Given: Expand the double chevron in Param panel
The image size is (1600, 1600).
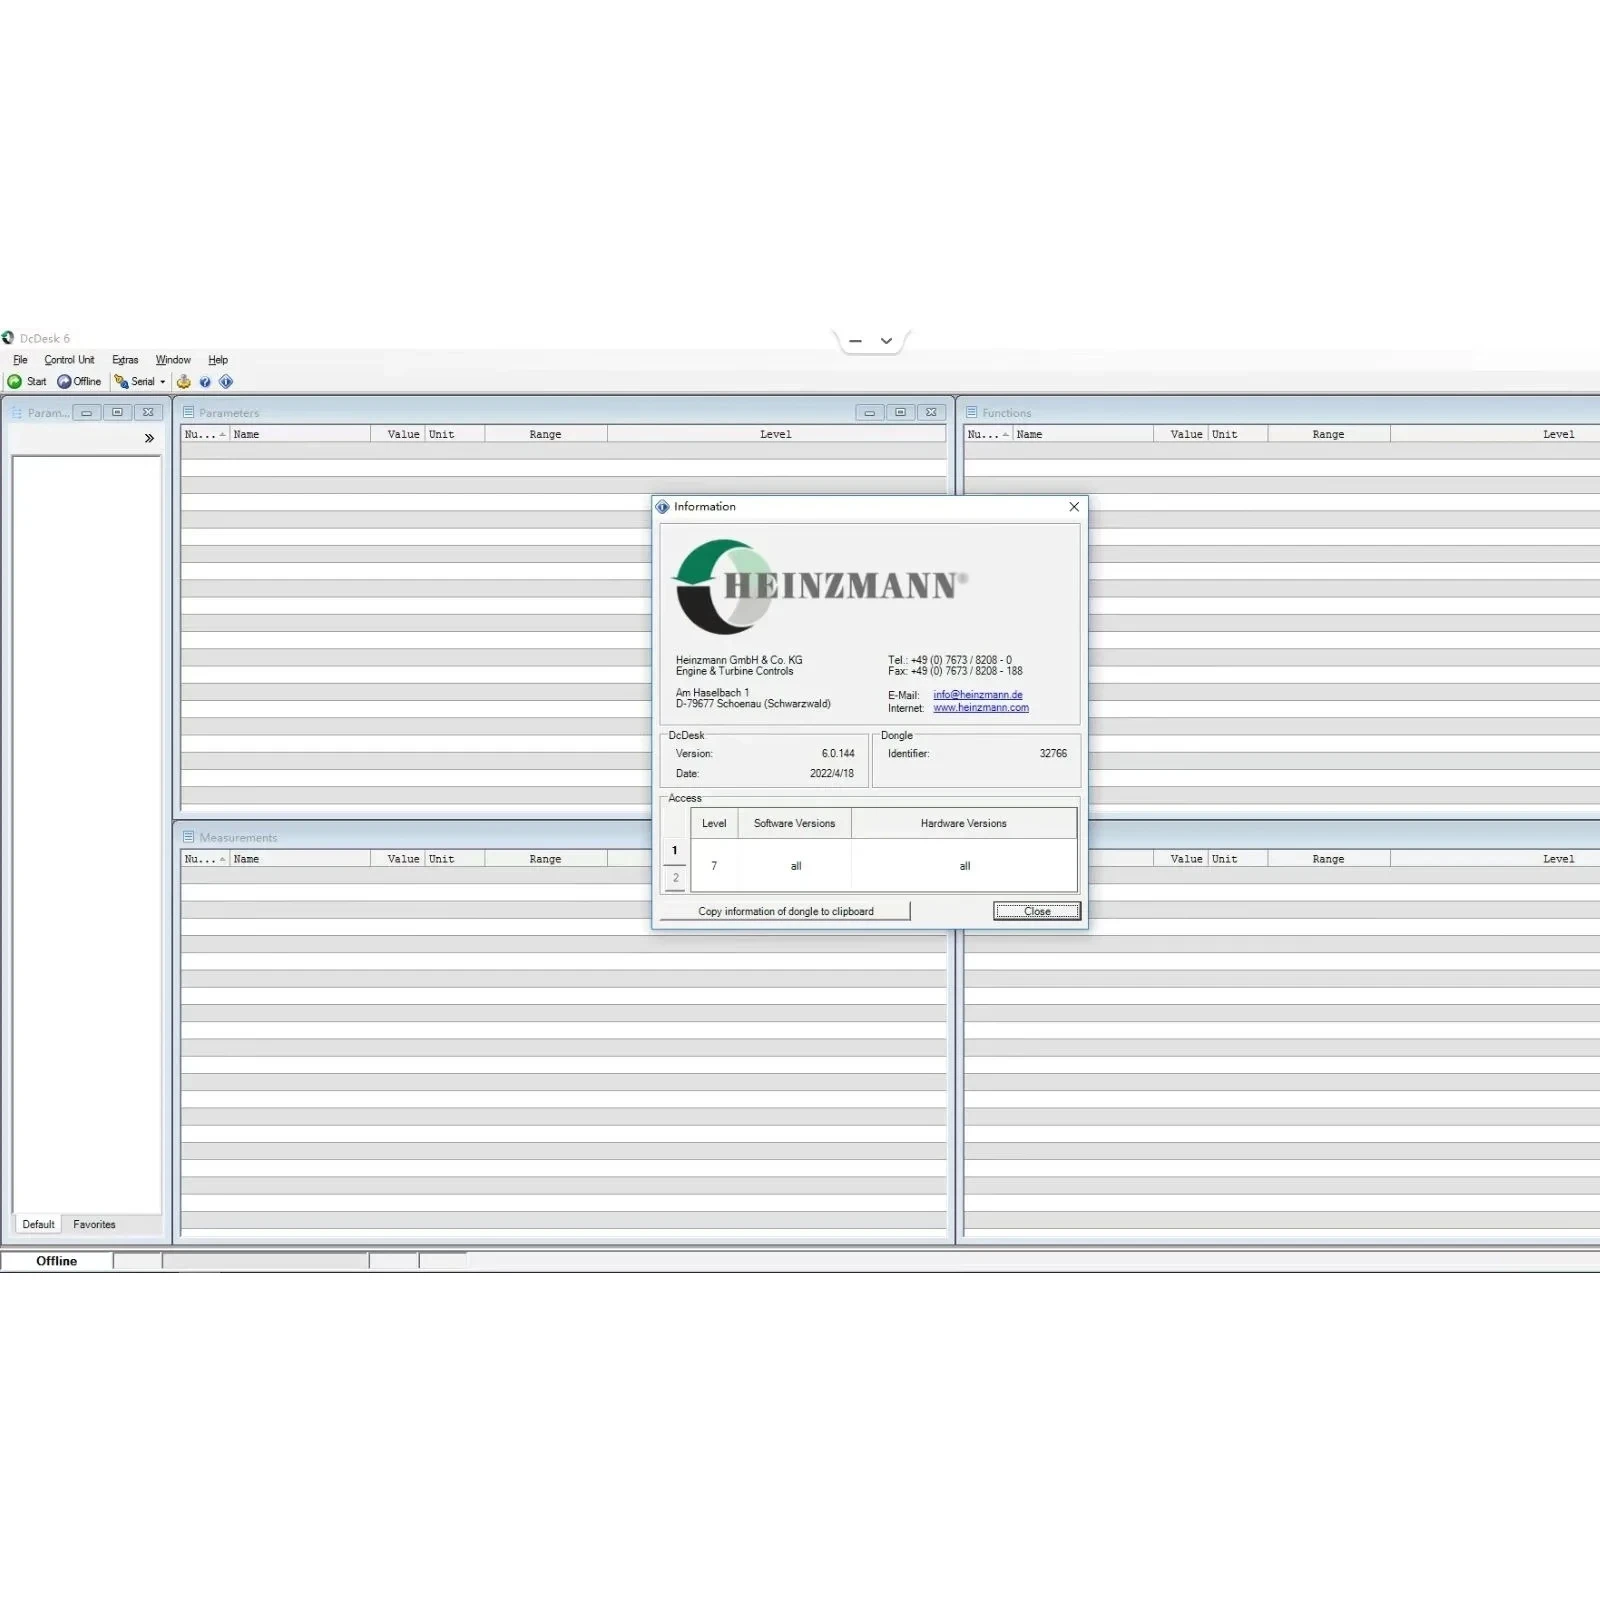Looking at the screenshot, I should point(149,438).
